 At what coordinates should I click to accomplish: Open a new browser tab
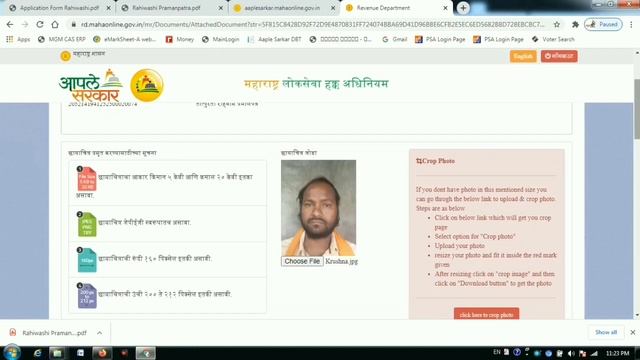(x=463, y=8)
